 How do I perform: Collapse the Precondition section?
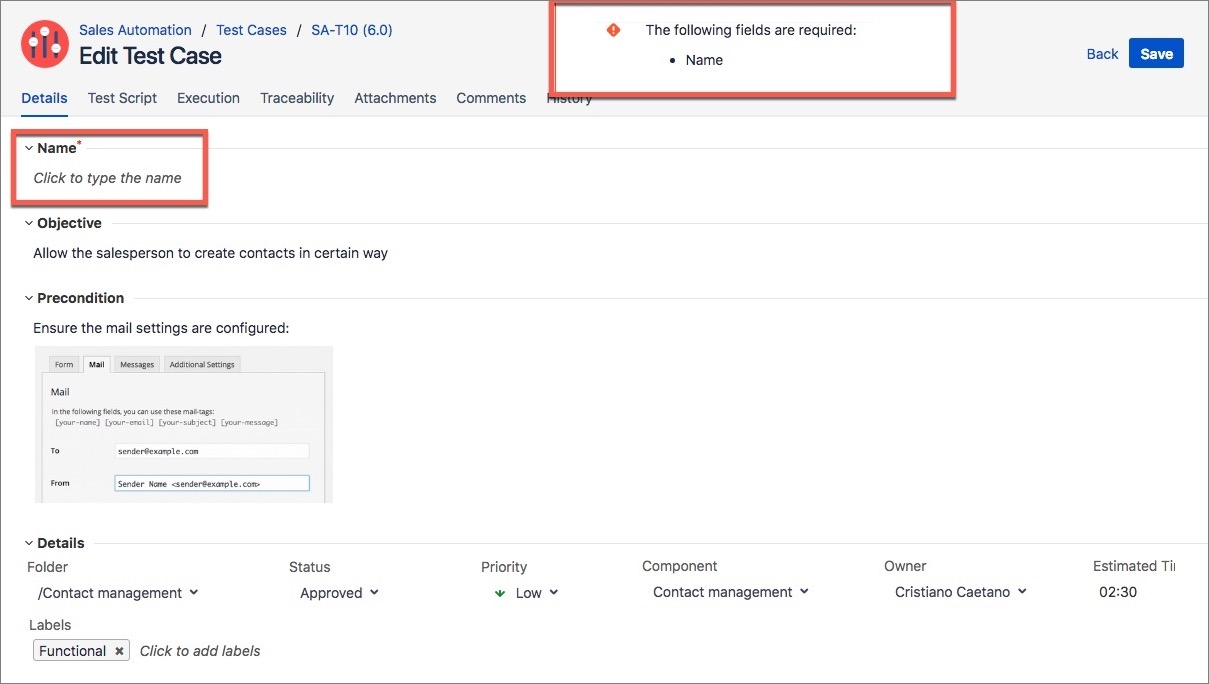pos(29,298)
